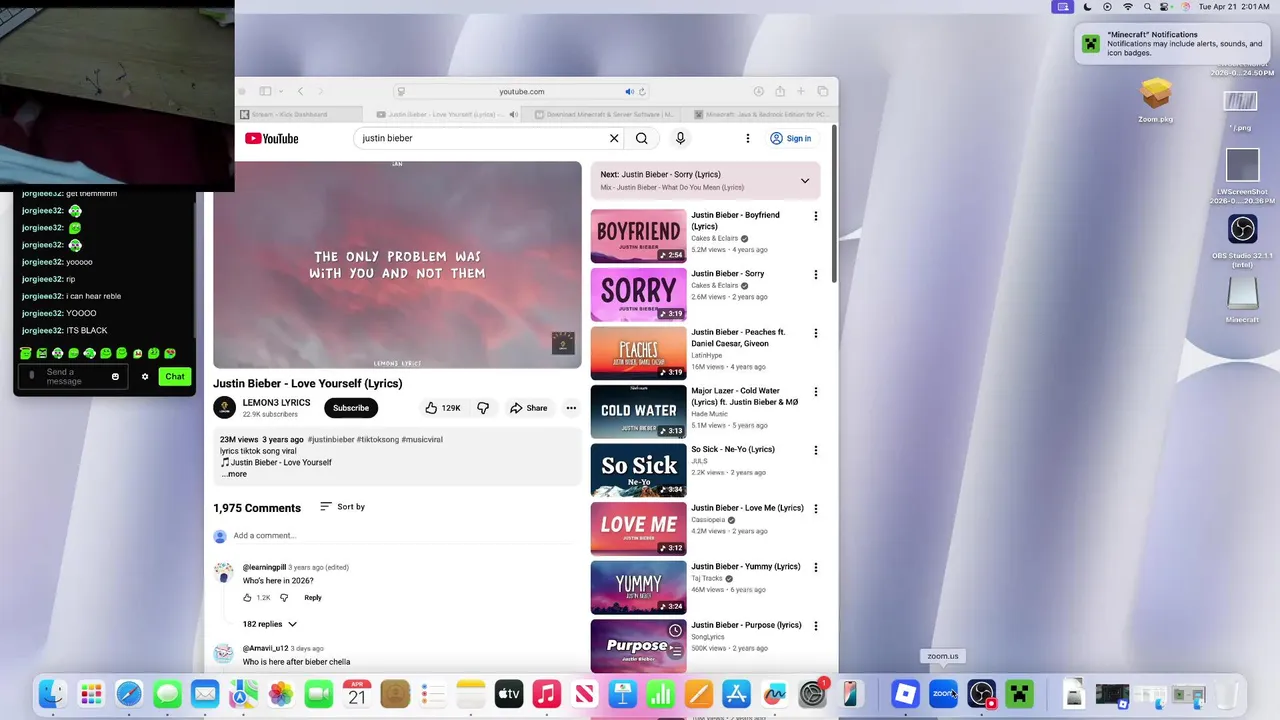Sign in to YouTube
Screen dimensions: 1280x720
click(790, 139)
